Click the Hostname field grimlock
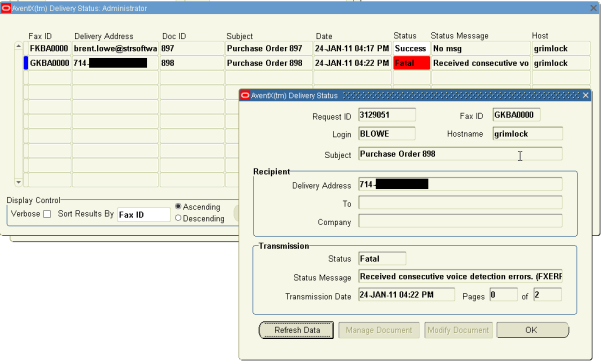The height and width of the screenshot is (364, 601). click(527, 134)
